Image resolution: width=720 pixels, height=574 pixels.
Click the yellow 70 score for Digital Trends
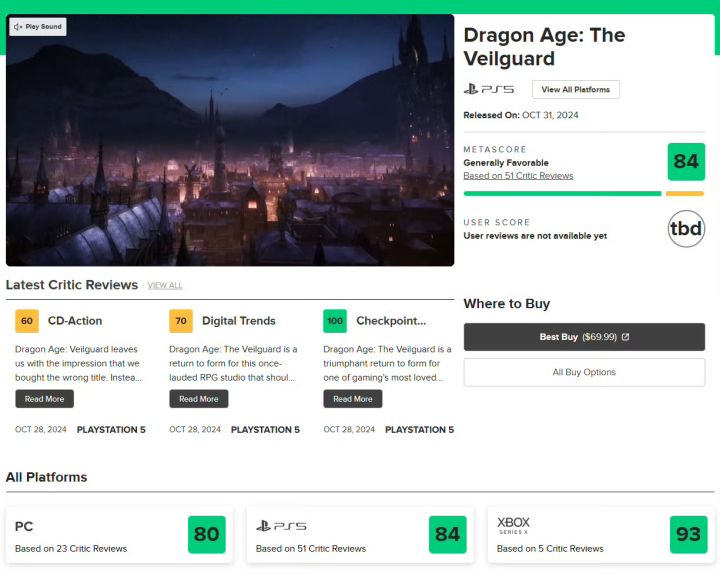point(181,321)
